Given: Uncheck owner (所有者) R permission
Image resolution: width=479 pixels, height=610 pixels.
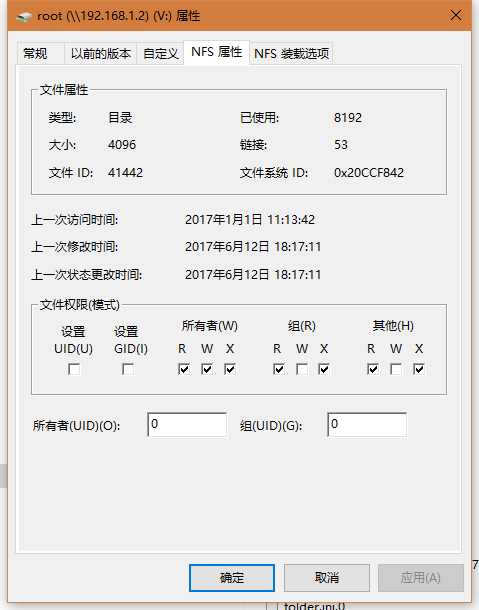Looking at the screenshot, I should 184,369.
